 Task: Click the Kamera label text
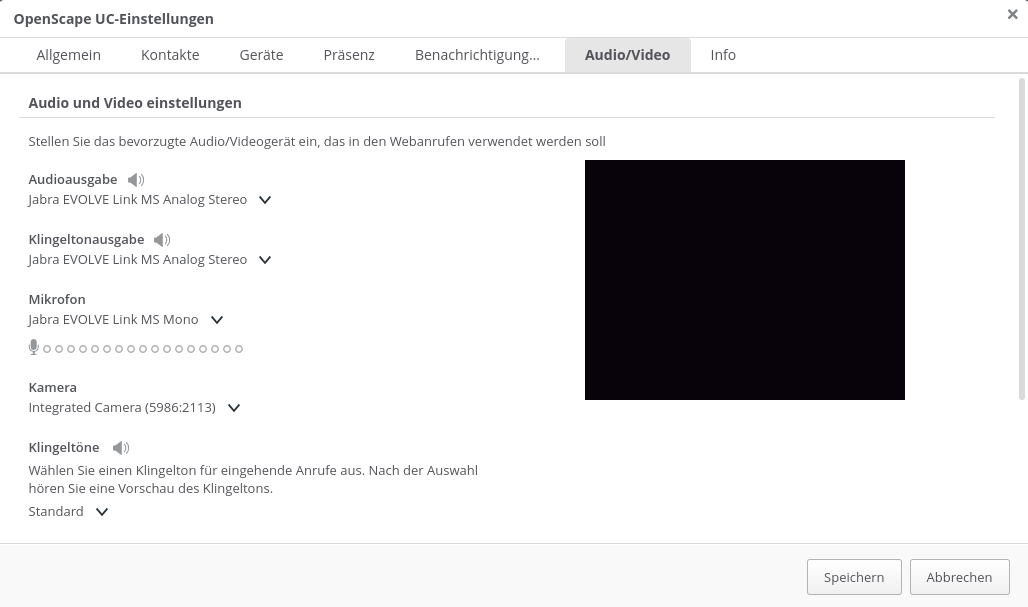point(52,387)
